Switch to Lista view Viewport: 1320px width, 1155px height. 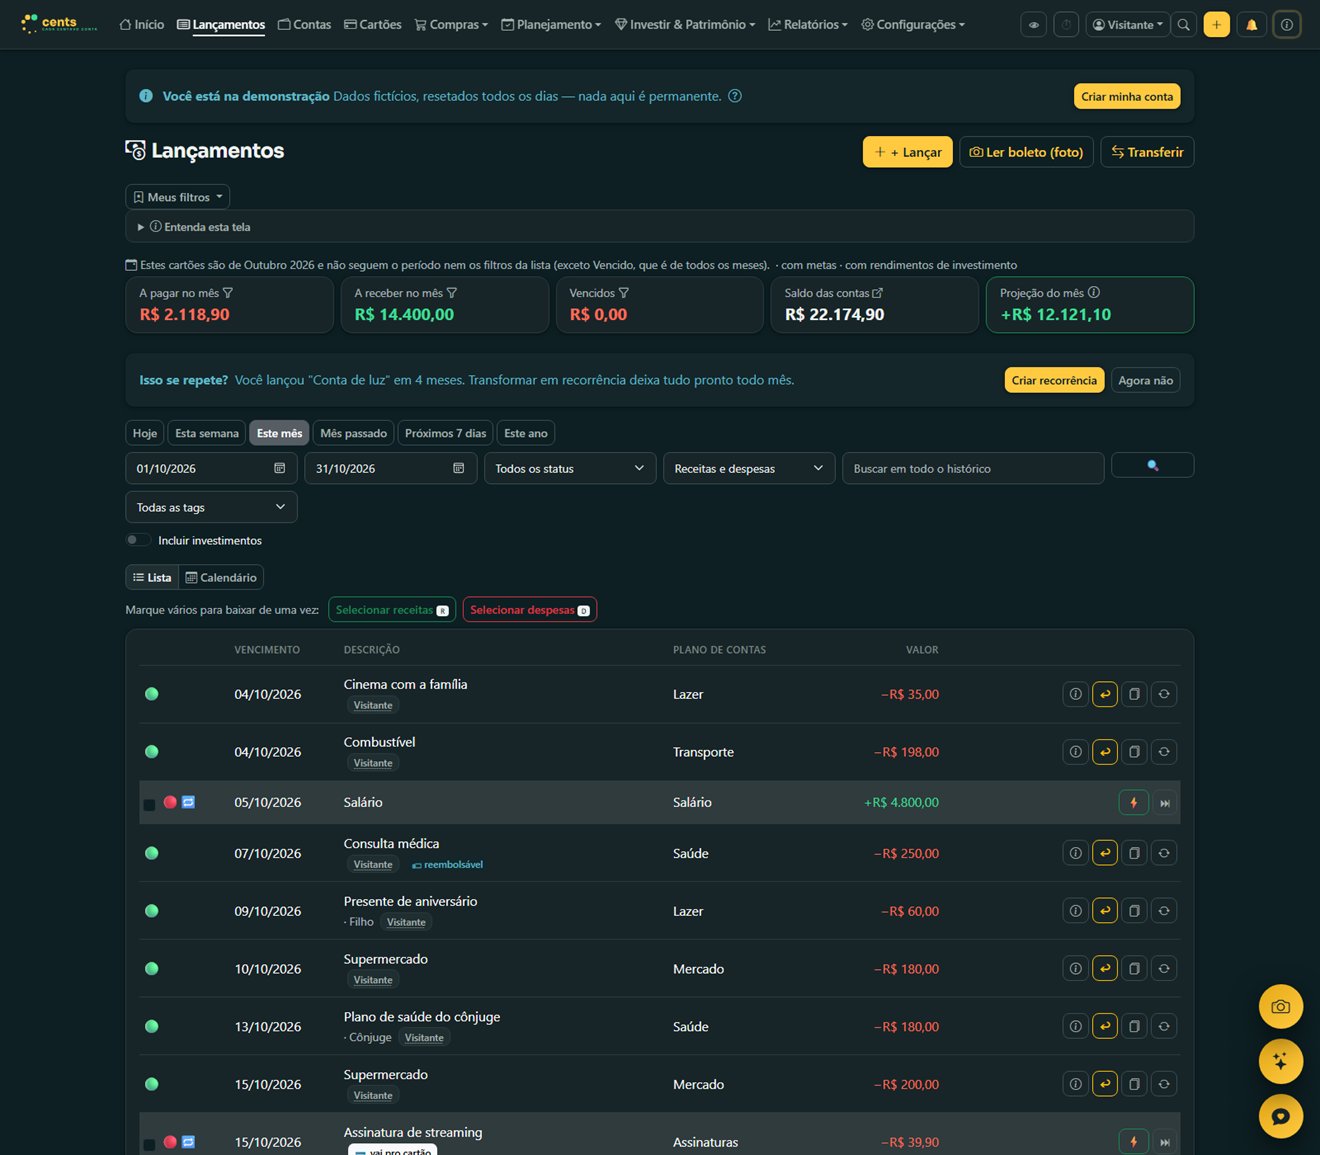click(x=152, y=577)
